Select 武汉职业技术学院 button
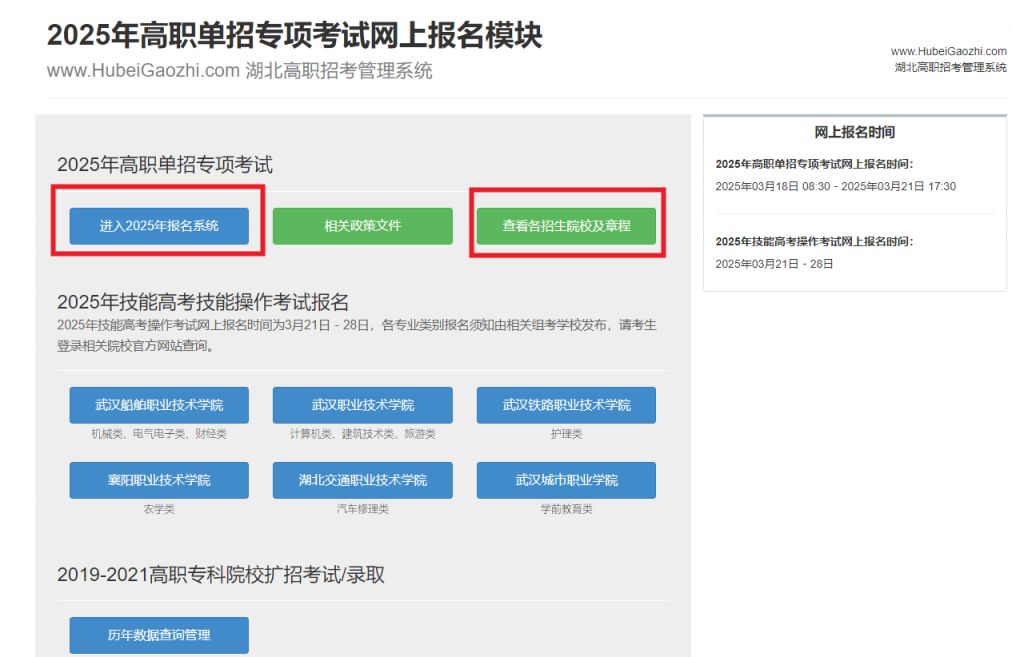 (x=363, y=405)
